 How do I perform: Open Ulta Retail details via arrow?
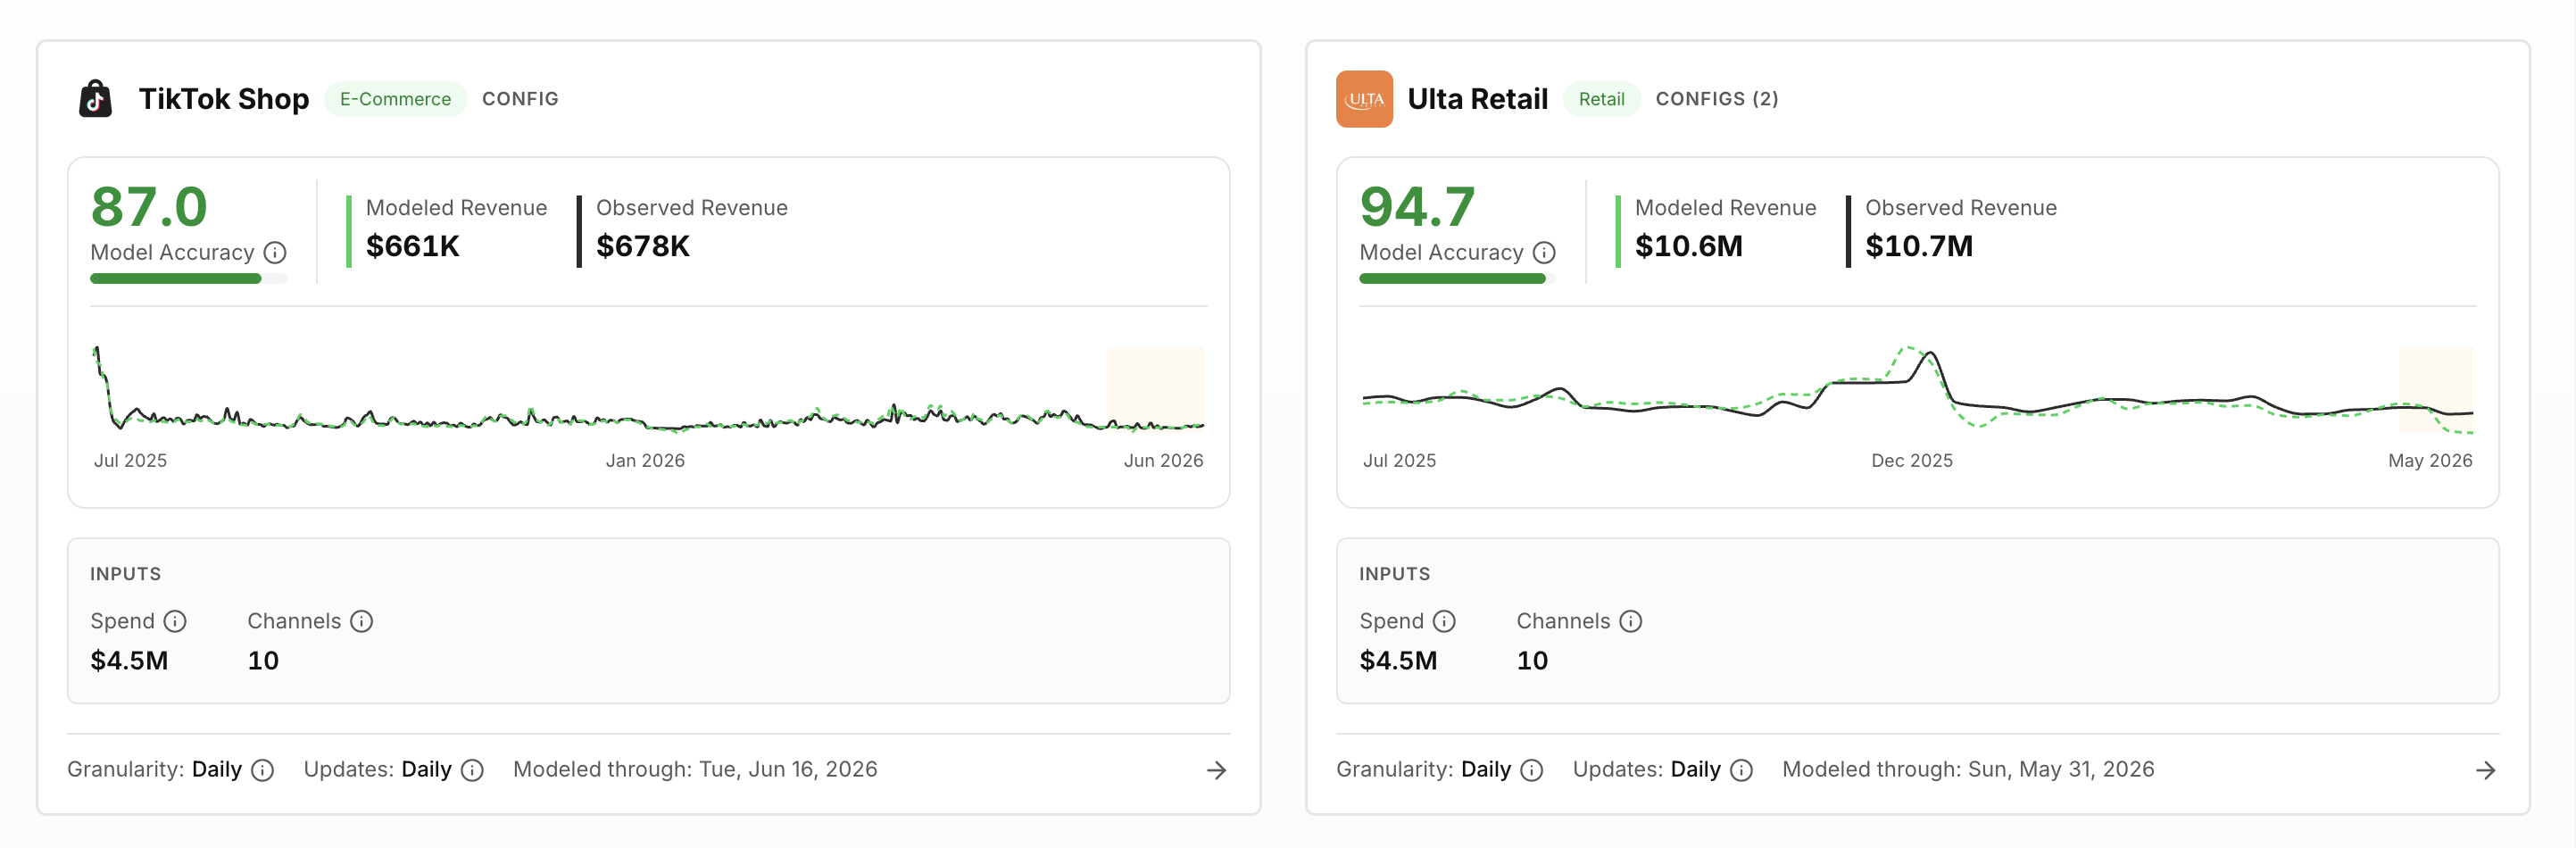(x=2485, y=770)
